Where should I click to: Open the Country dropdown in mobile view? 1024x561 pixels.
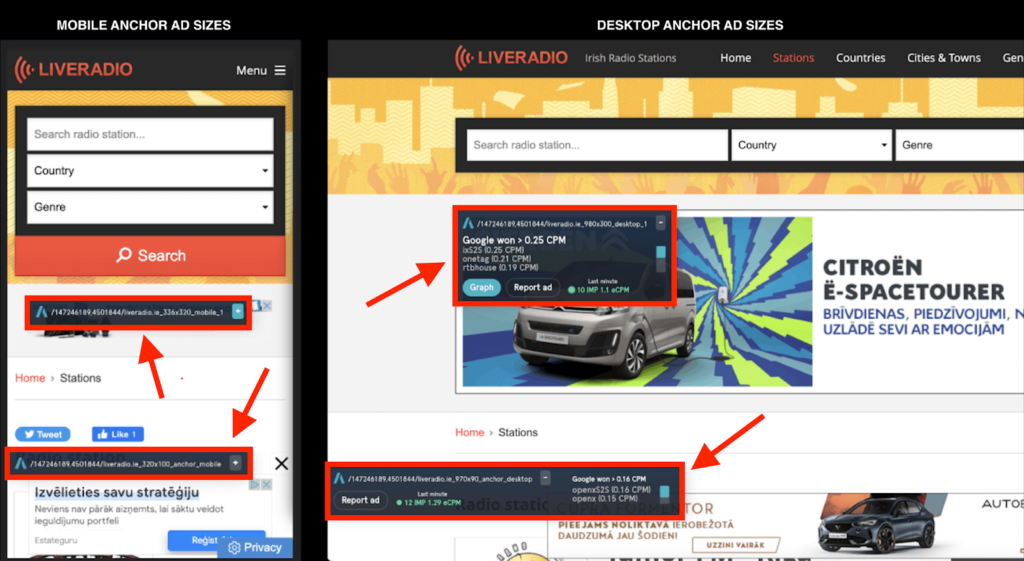[150, 170]
